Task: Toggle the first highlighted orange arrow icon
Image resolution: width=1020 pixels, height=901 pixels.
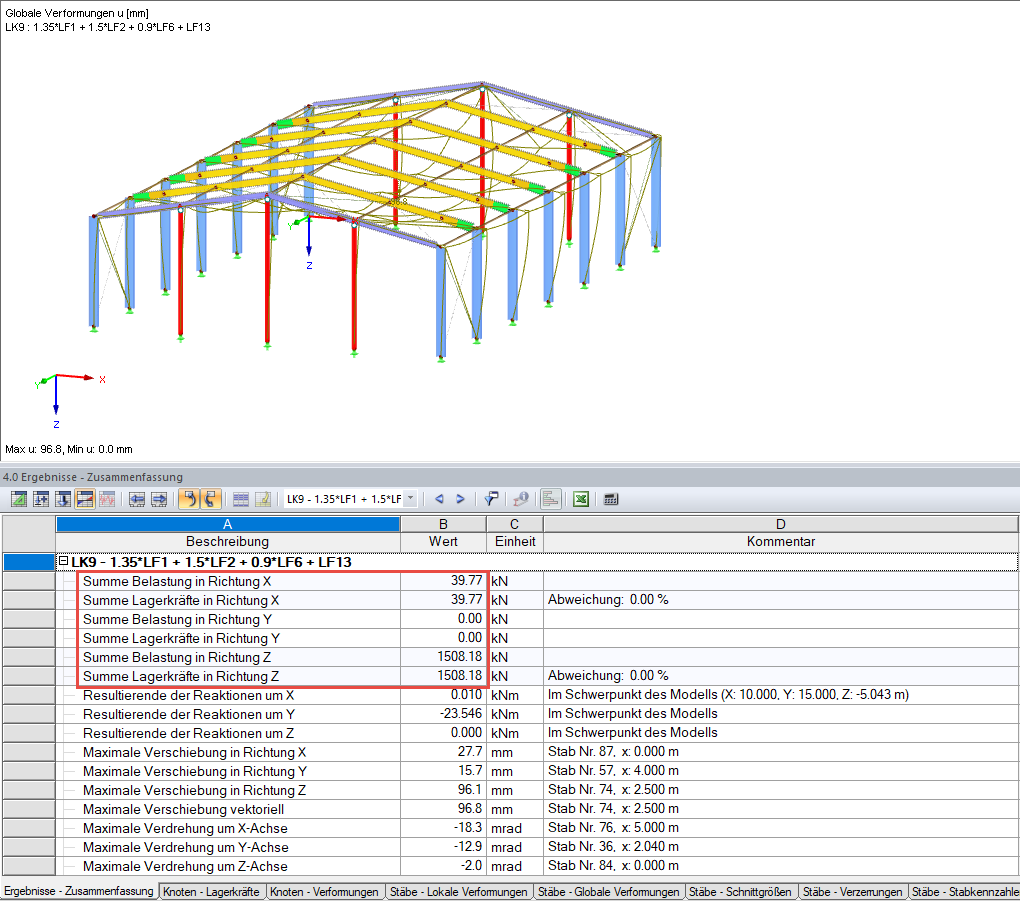Action: tap(189, 499)
